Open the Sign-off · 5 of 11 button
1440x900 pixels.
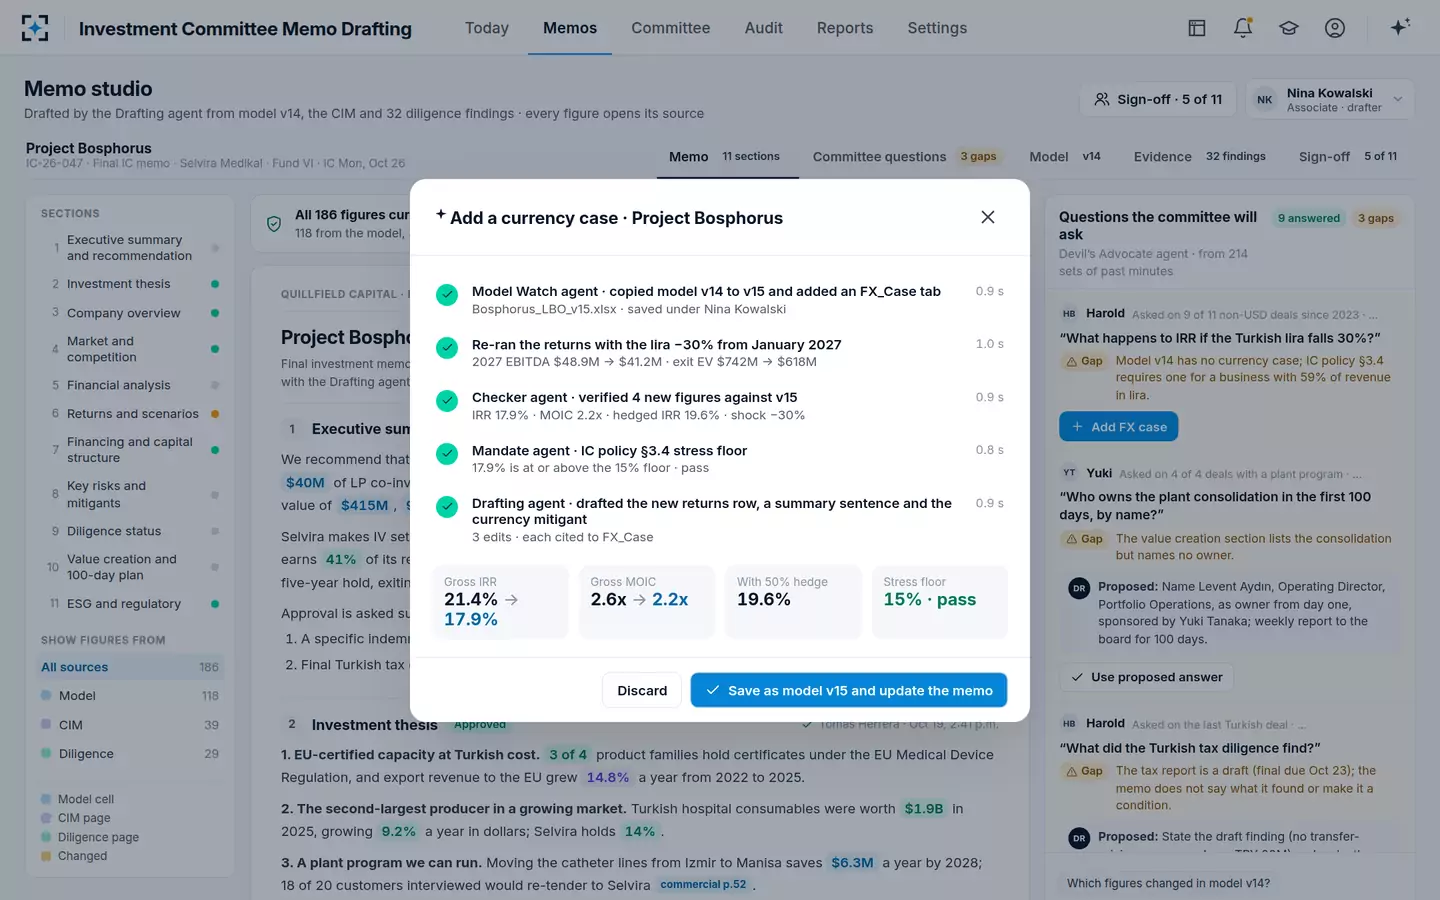pyautogui.click(x=1159, y=99)
